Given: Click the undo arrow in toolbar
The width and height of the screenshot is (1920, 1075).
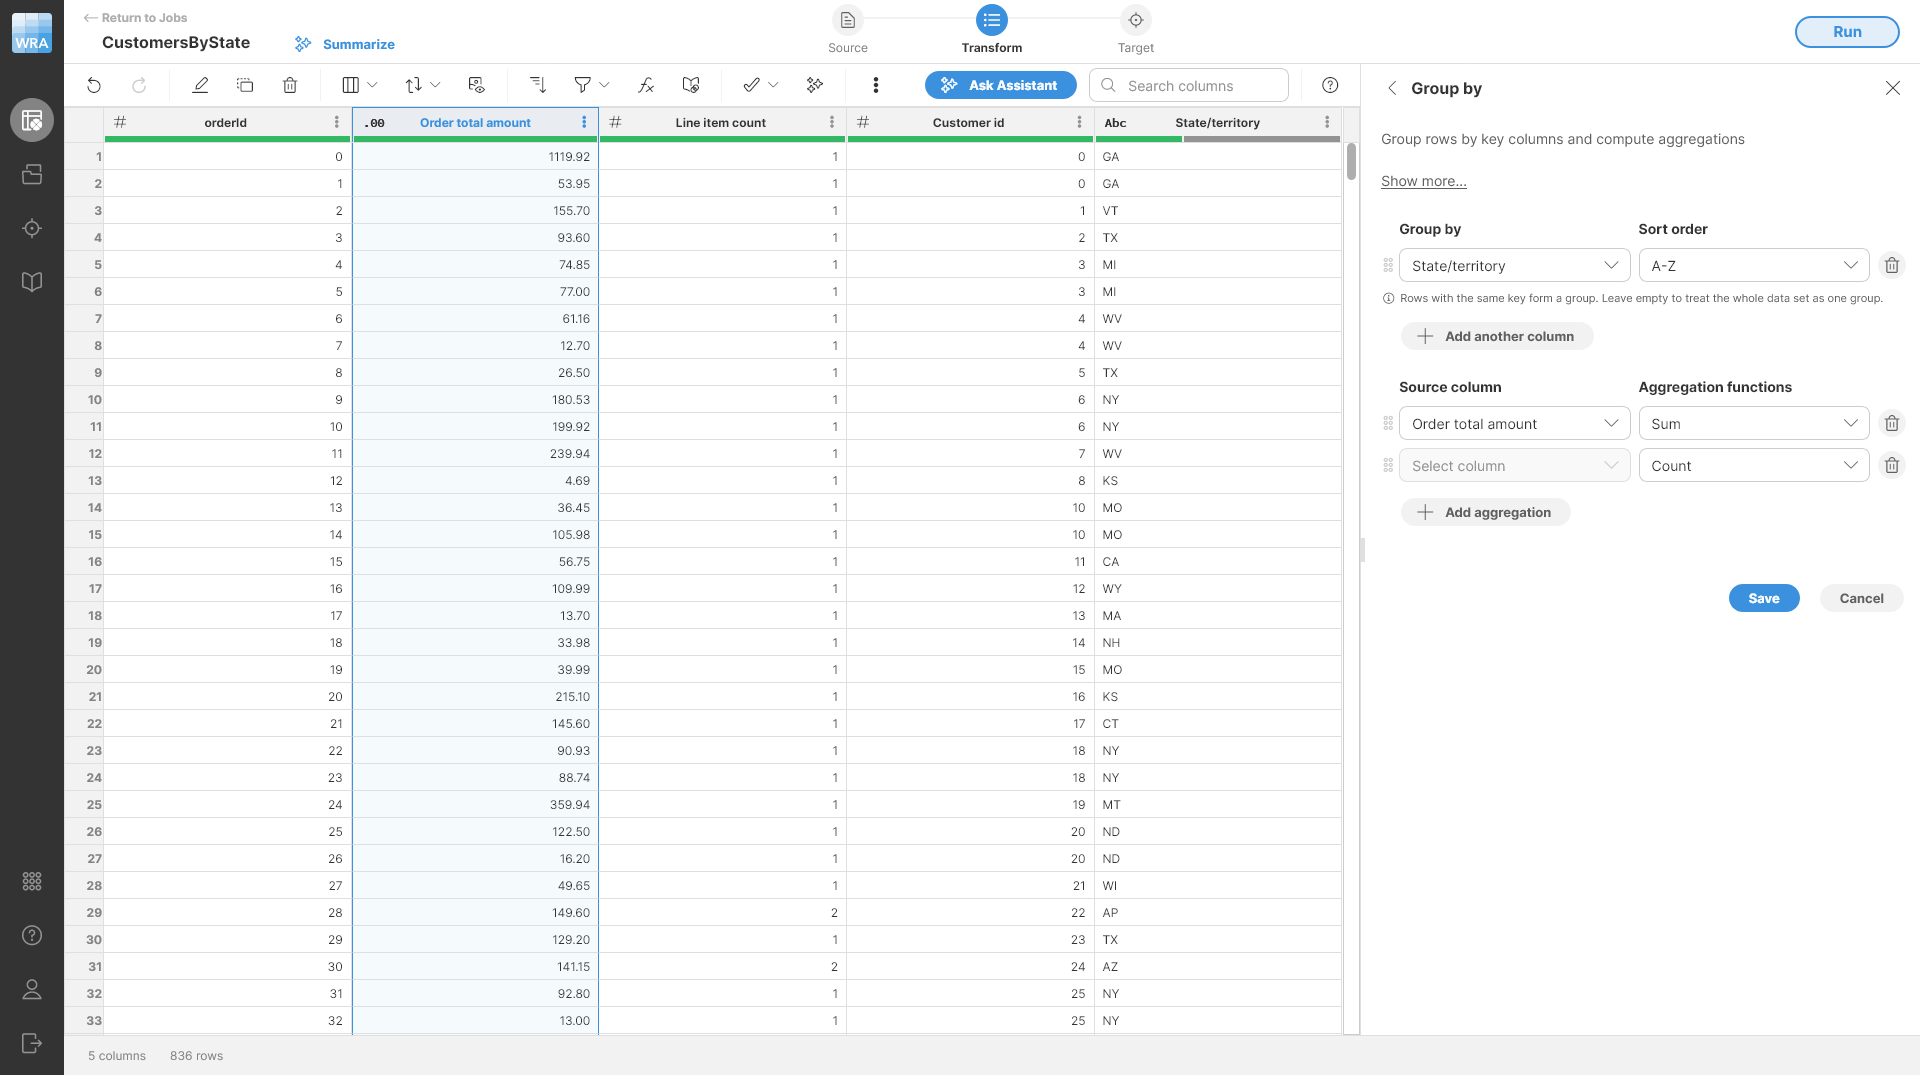Looking at the screenshot, I should click(94, 86).
